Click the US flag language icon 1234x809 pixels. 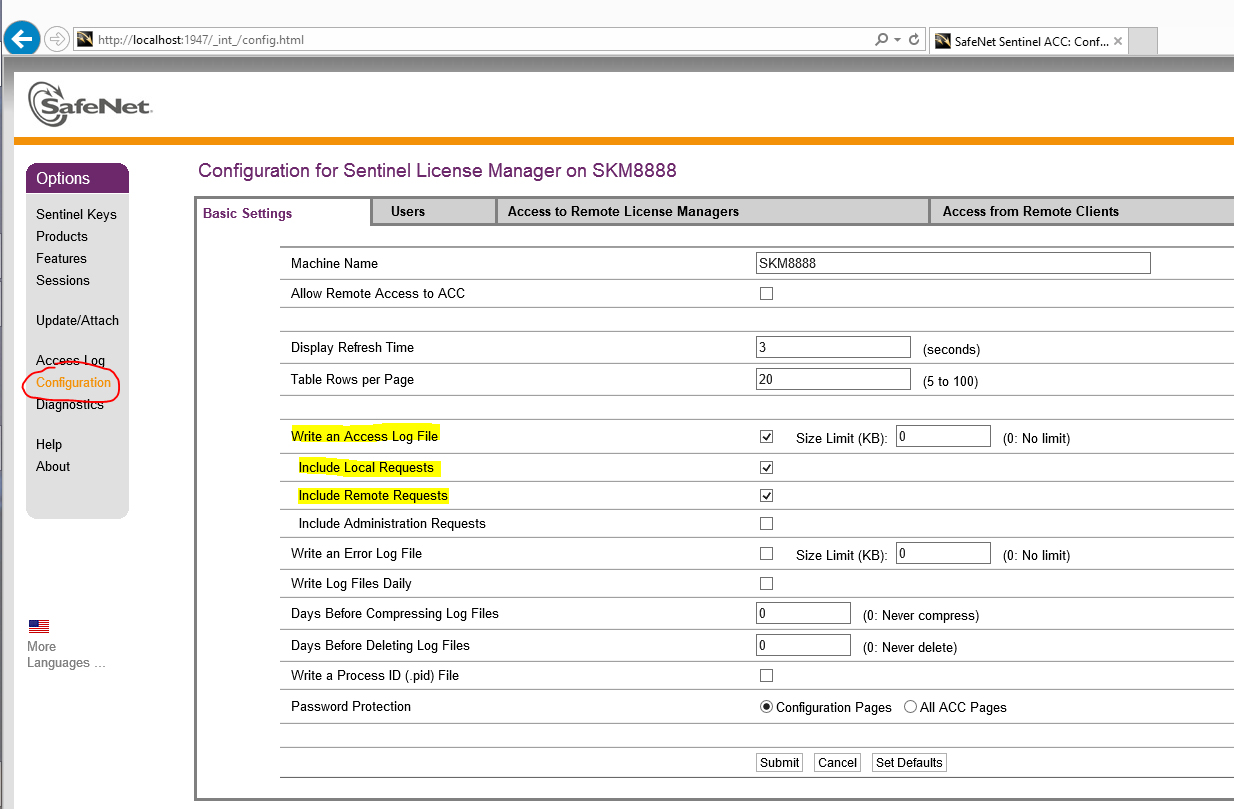39,627
